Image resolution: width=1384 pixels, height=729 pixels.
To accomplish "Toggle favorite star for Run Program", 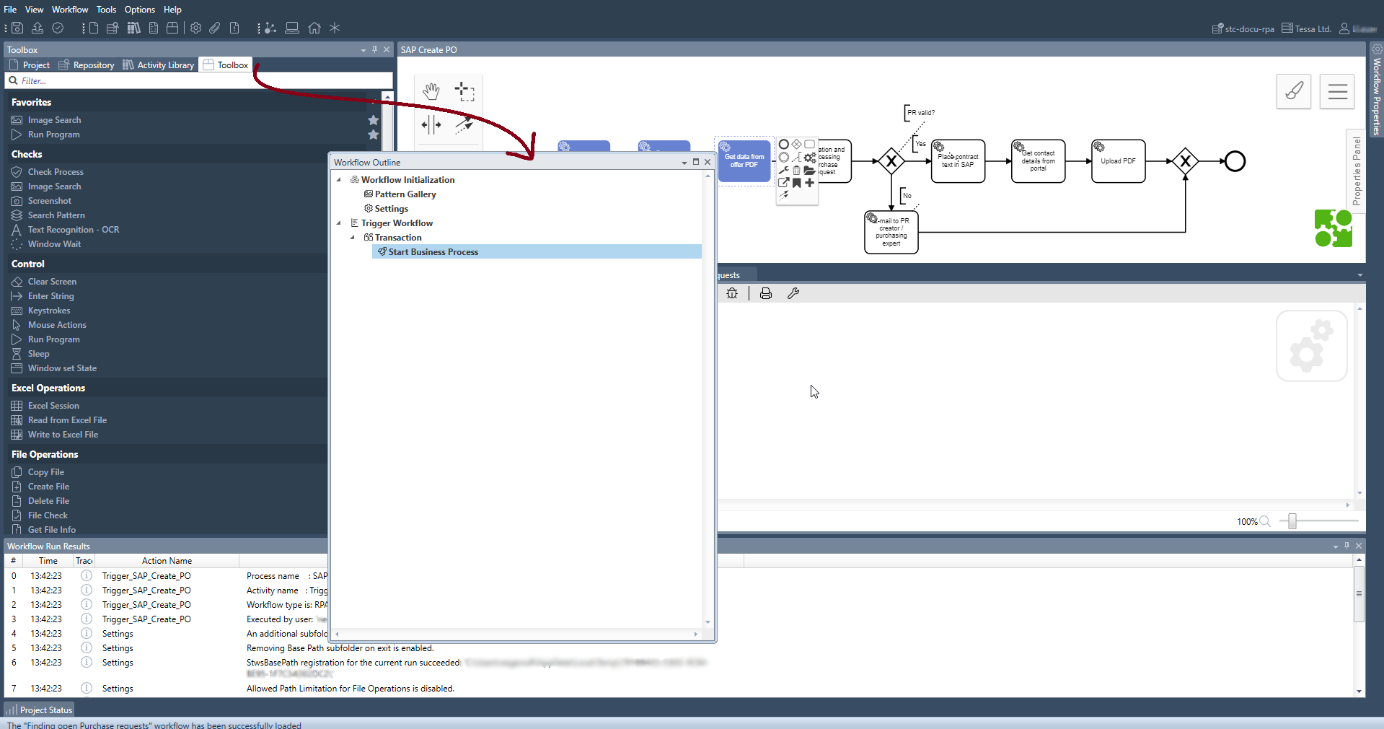I will click(373, 134).
